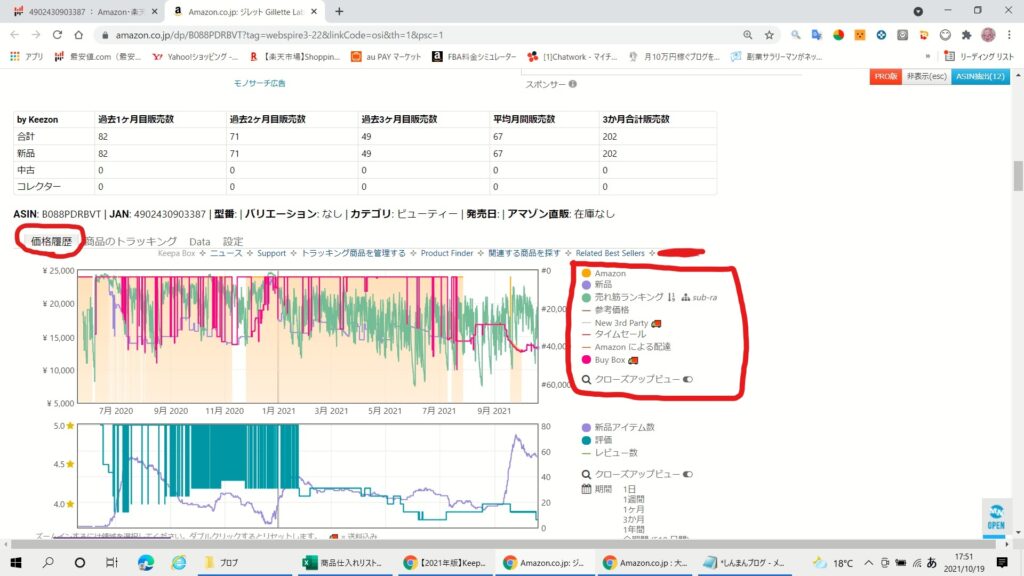This screenshot has width=1024, height=576.
Task: Open a new browser tab
Action: [339, 11]
